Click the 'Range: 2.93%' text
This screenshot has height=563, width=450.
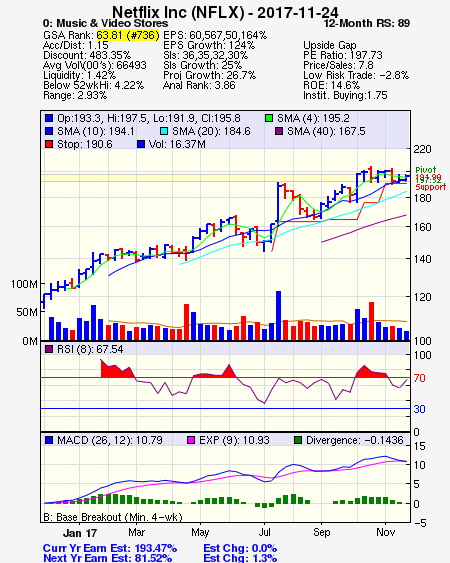[75, 96]
